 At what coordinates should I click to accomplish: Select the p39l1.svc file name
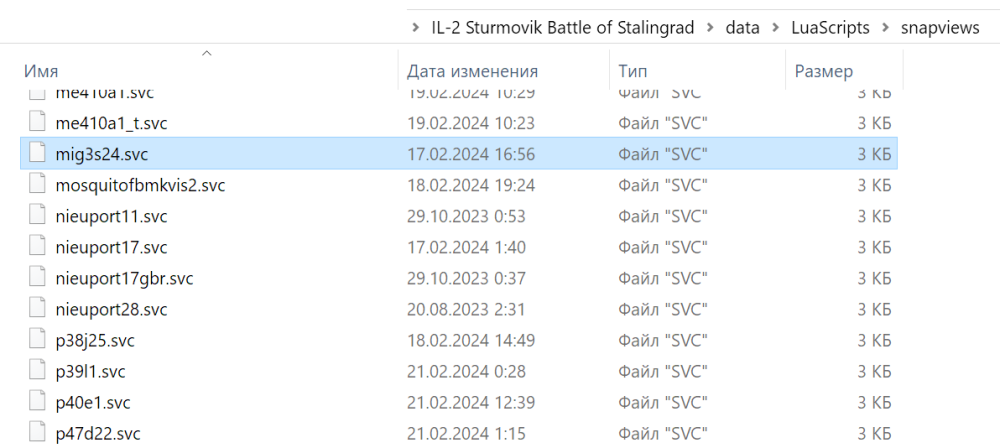tap(91, 371)
